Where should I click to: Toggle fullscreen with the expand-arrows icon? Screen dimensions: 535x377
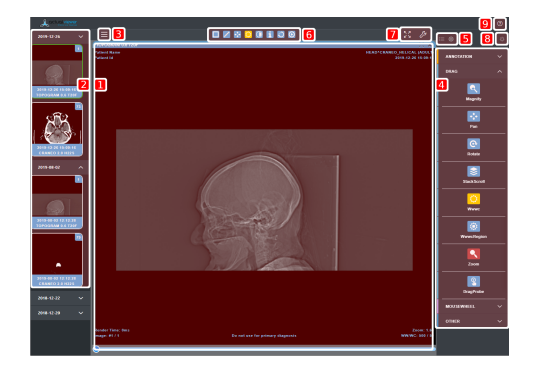407,34
